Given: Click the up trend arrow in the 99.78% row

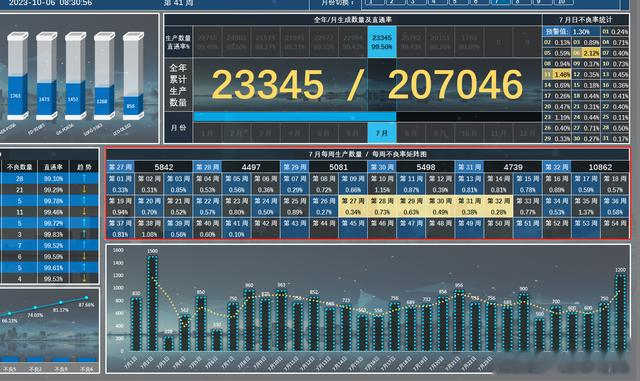Looking at the screenshot, I should coord(84,201).
